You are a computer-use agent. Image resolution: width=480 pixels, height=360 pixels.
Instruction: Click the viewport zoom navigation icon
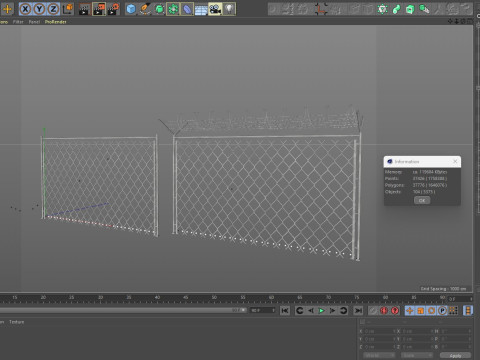pyautogui.click(x=457, y=21)
